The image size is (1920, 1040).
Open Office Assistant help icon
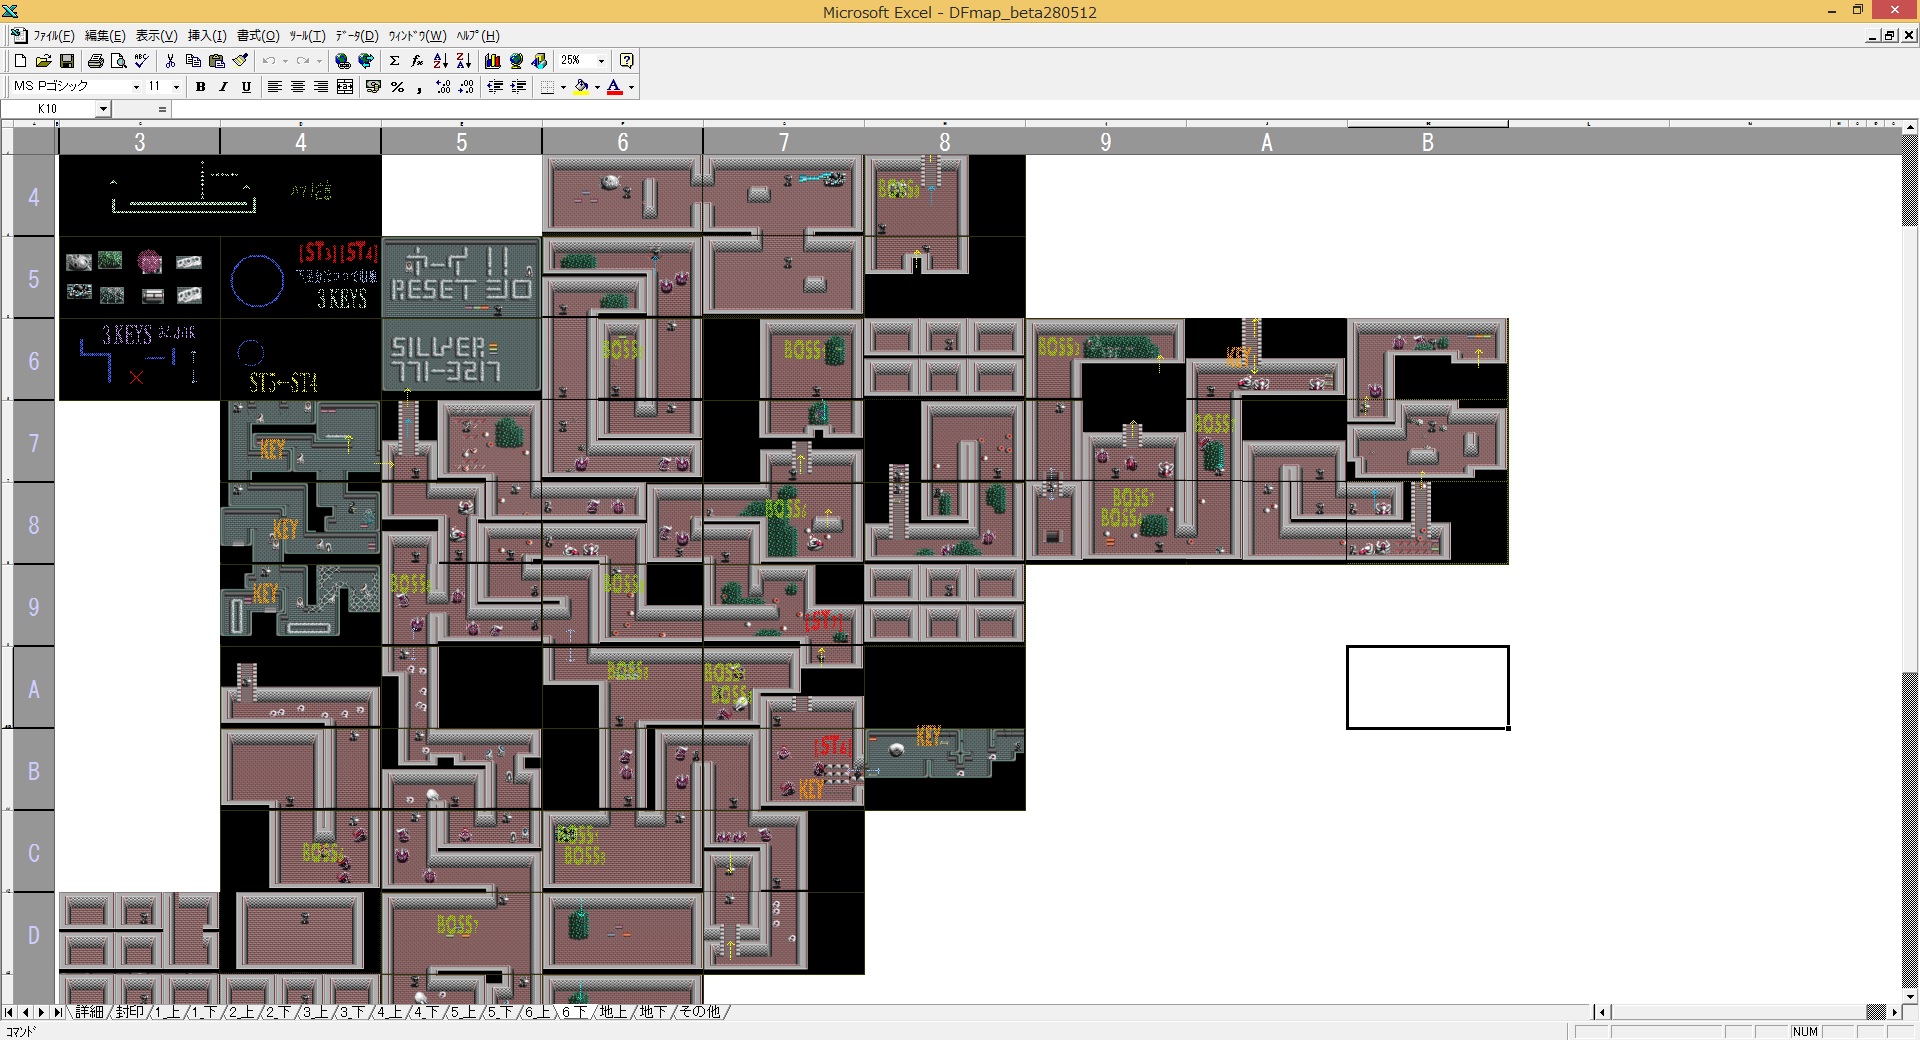626,61
